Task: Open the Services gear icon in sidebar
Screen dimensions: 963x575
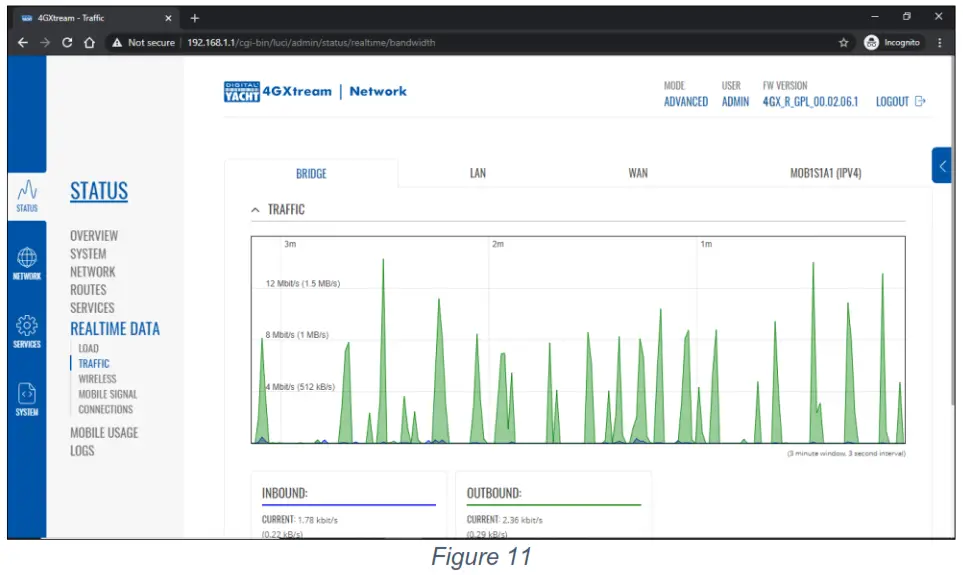Action: point(27,331)
